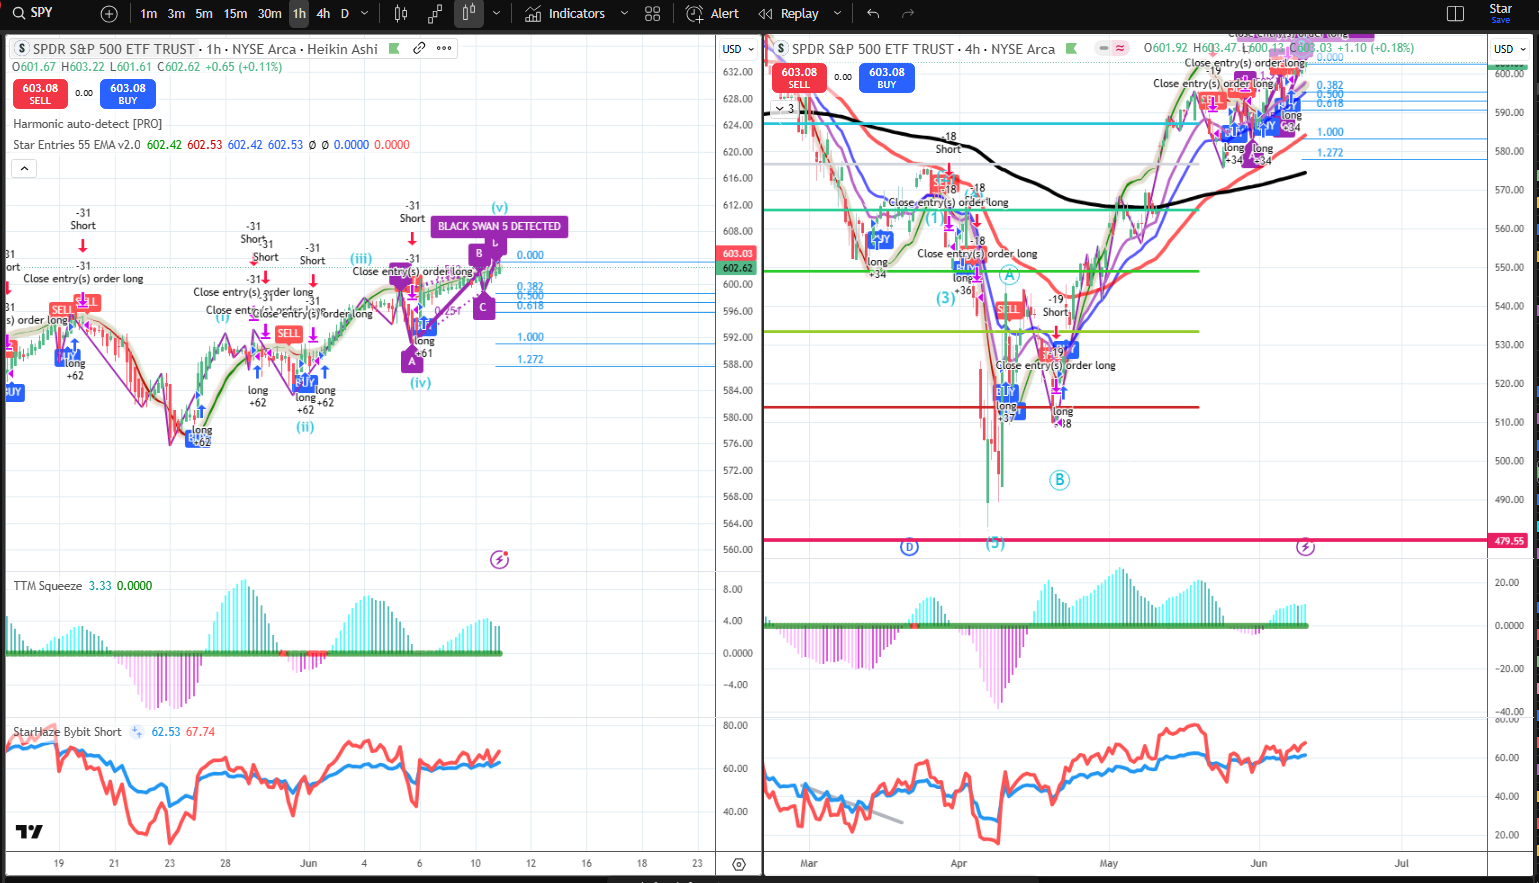The width and height of the screenshot is (1539, 883).
Task: Open indicator templates grid icon
Action: (x=653, y=14)
